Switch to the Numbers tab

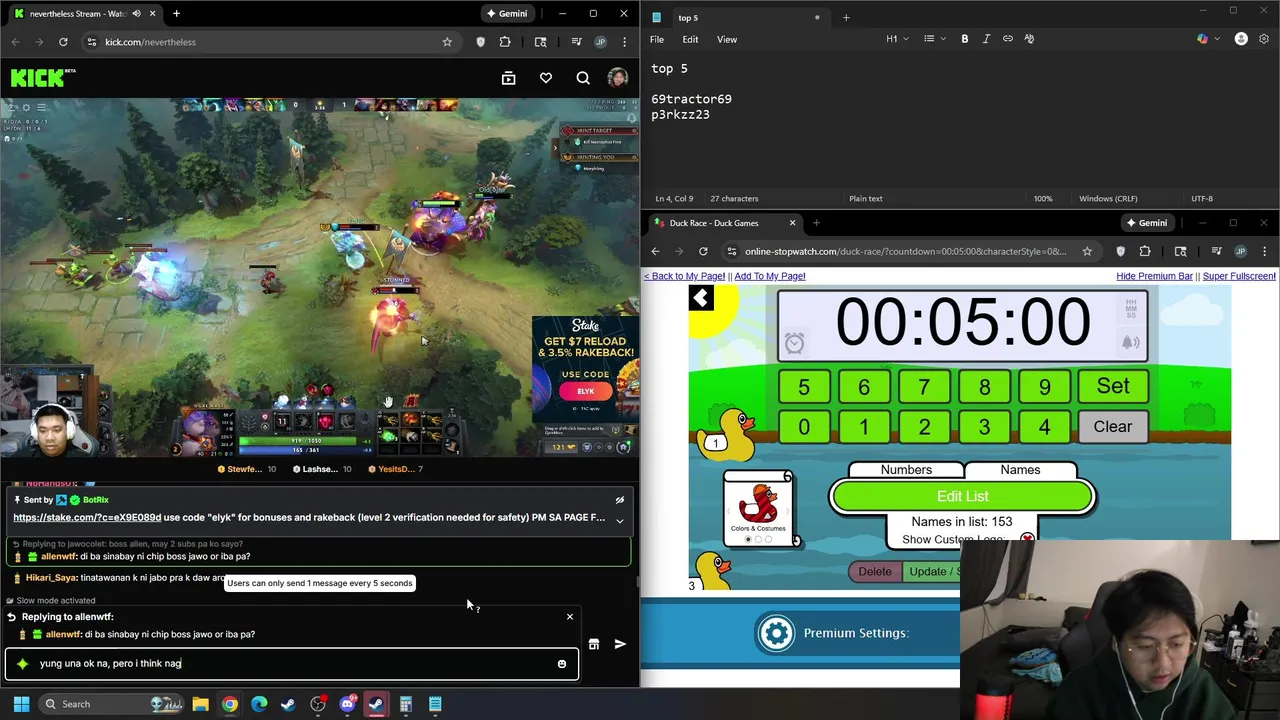(906, 470)
